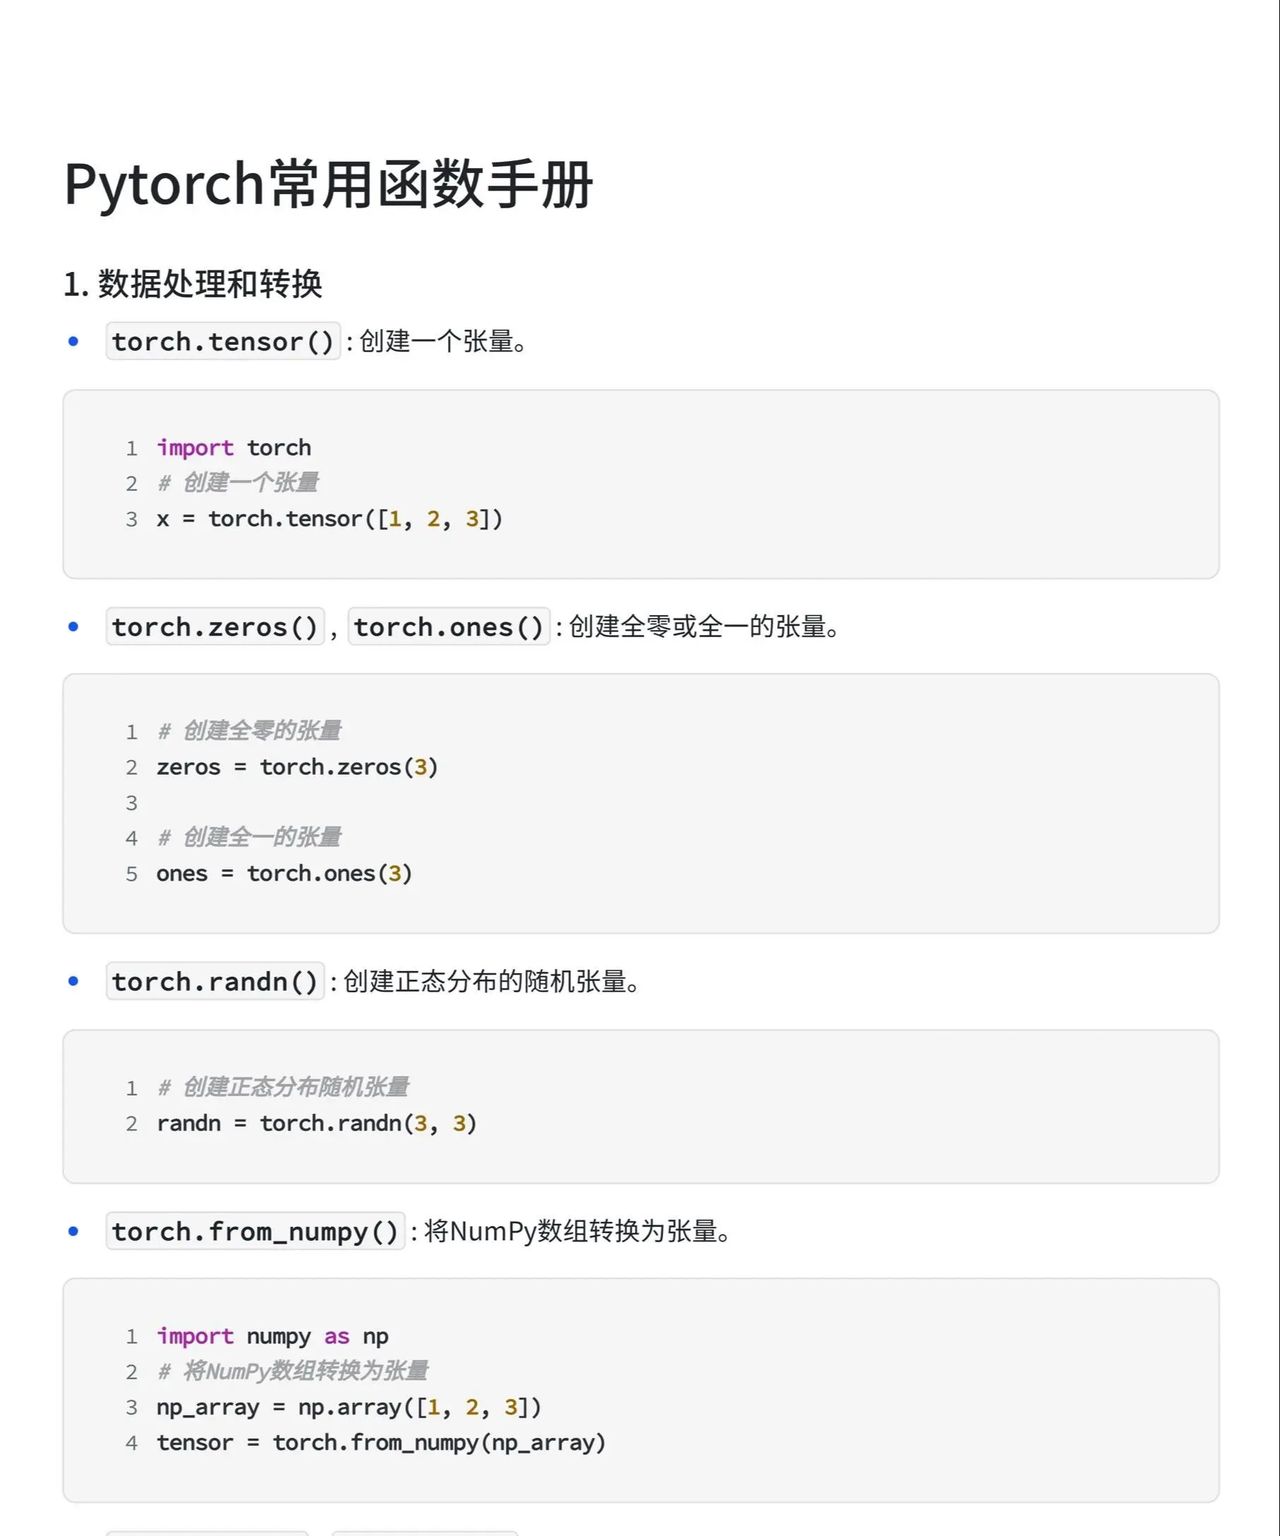The image size is (1280, 1536).
Task: Click the "import numpy as np" code line
Action: [272, 1337]
